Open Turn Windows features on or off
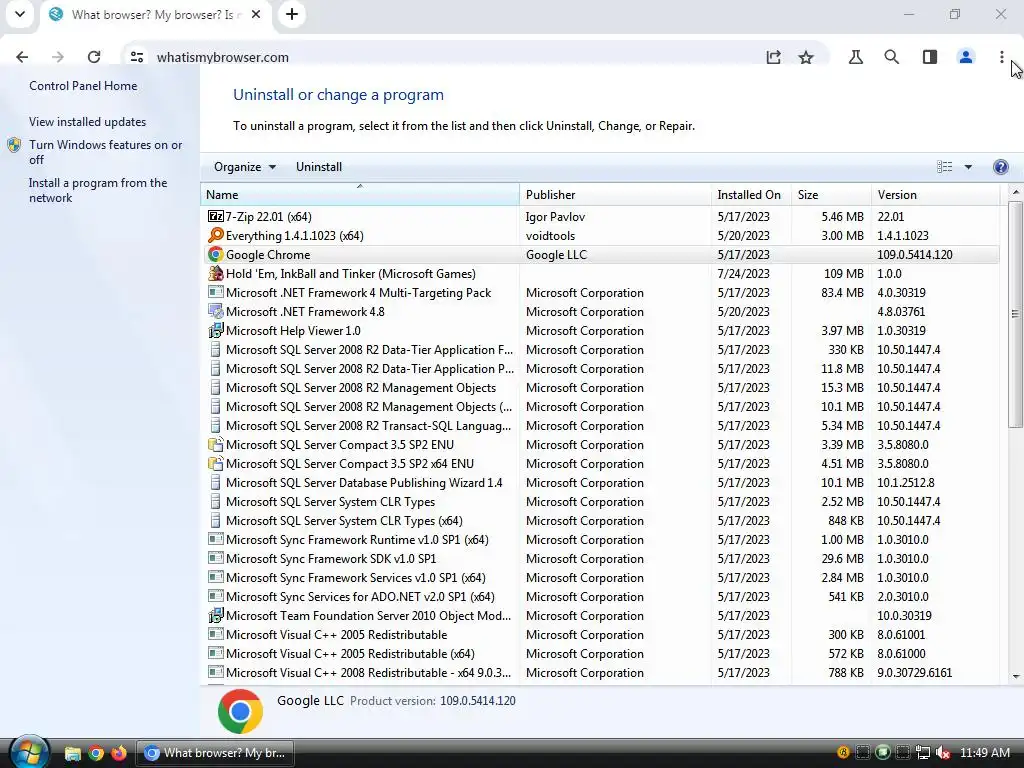The width and height of the screenshot is (1024, 768). click(x=105, y=152)
